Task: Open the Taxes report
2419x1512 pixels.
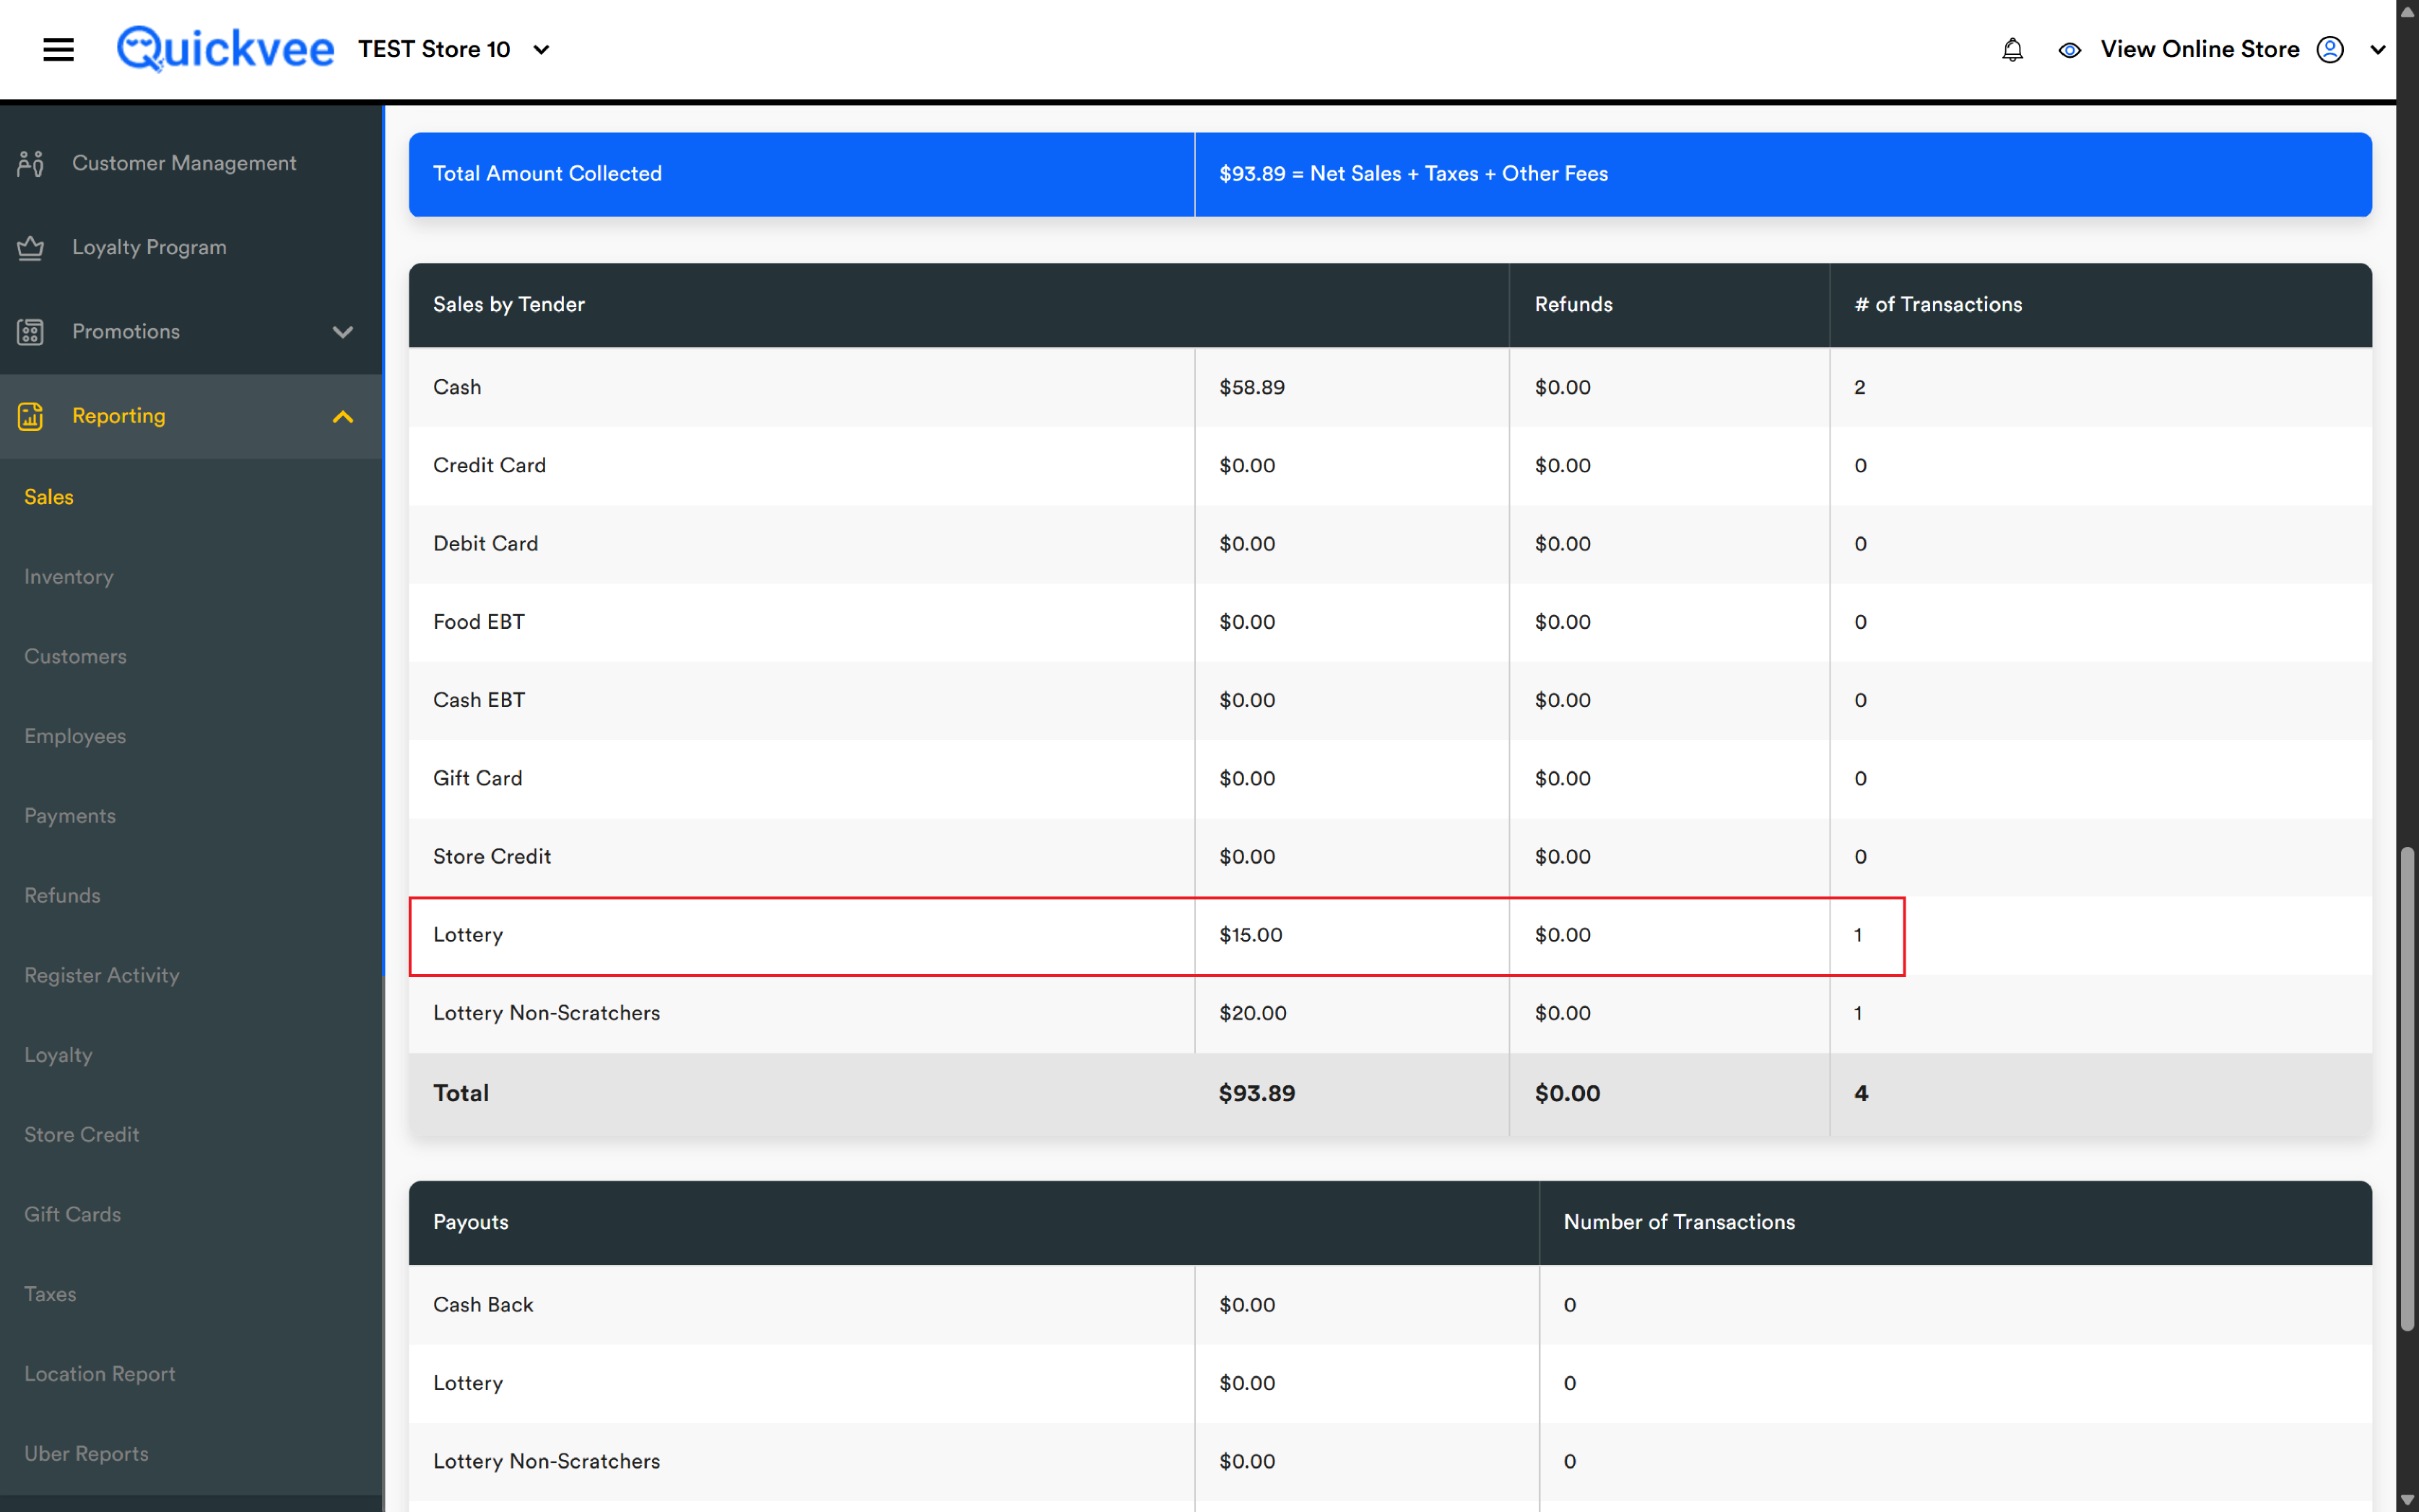Action: (x=50, y=1294)
